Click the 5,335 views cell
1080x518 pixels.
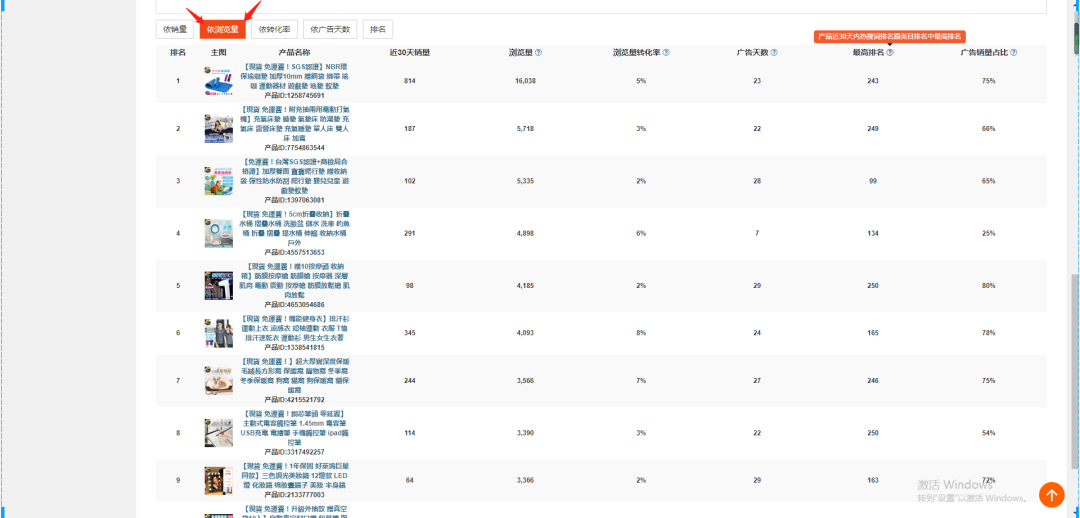click(525, 181)
